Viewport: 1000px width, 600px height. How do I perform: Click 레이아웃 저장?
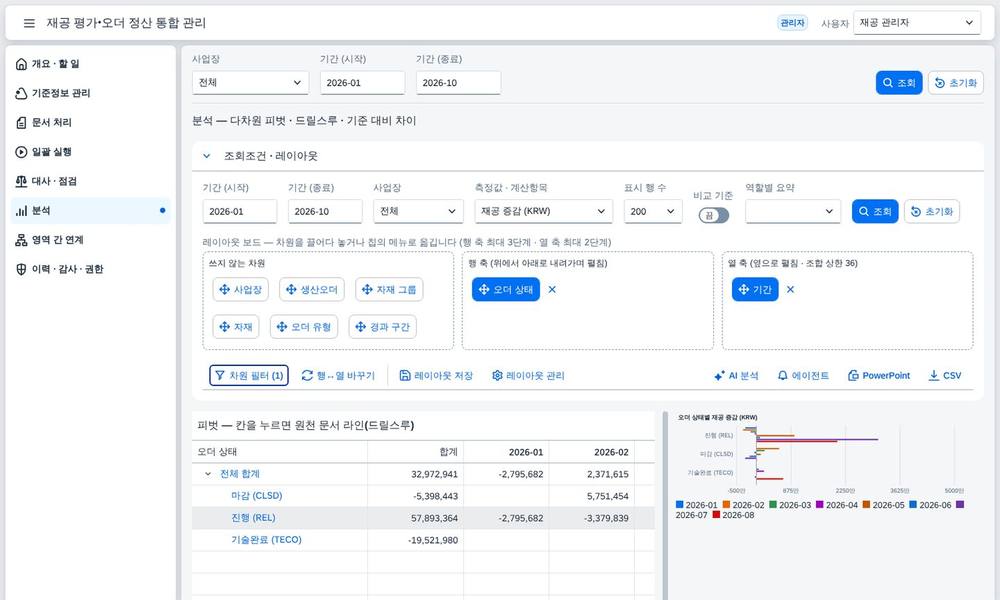pyautogui.click(x=436, y=376)
